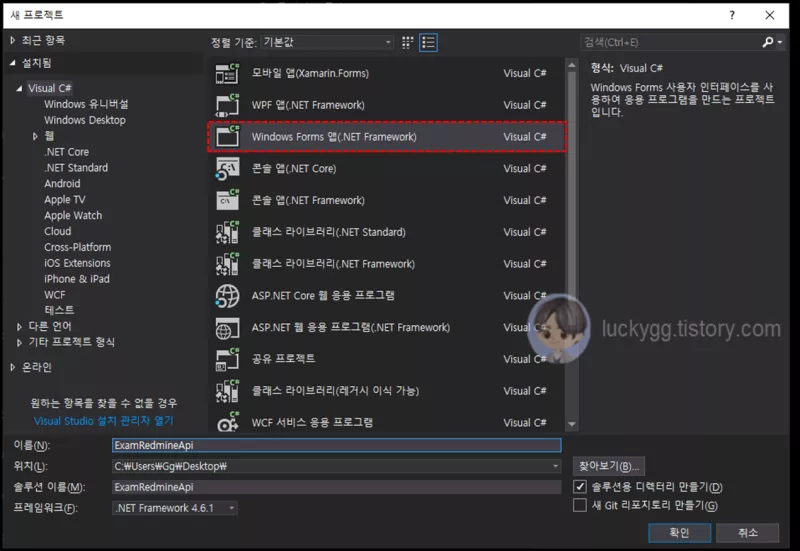Image resolution: width=800 pixels, height=551 pixels.
Task: Click template list scrollbar up arrow
Action: coord(571,65)
